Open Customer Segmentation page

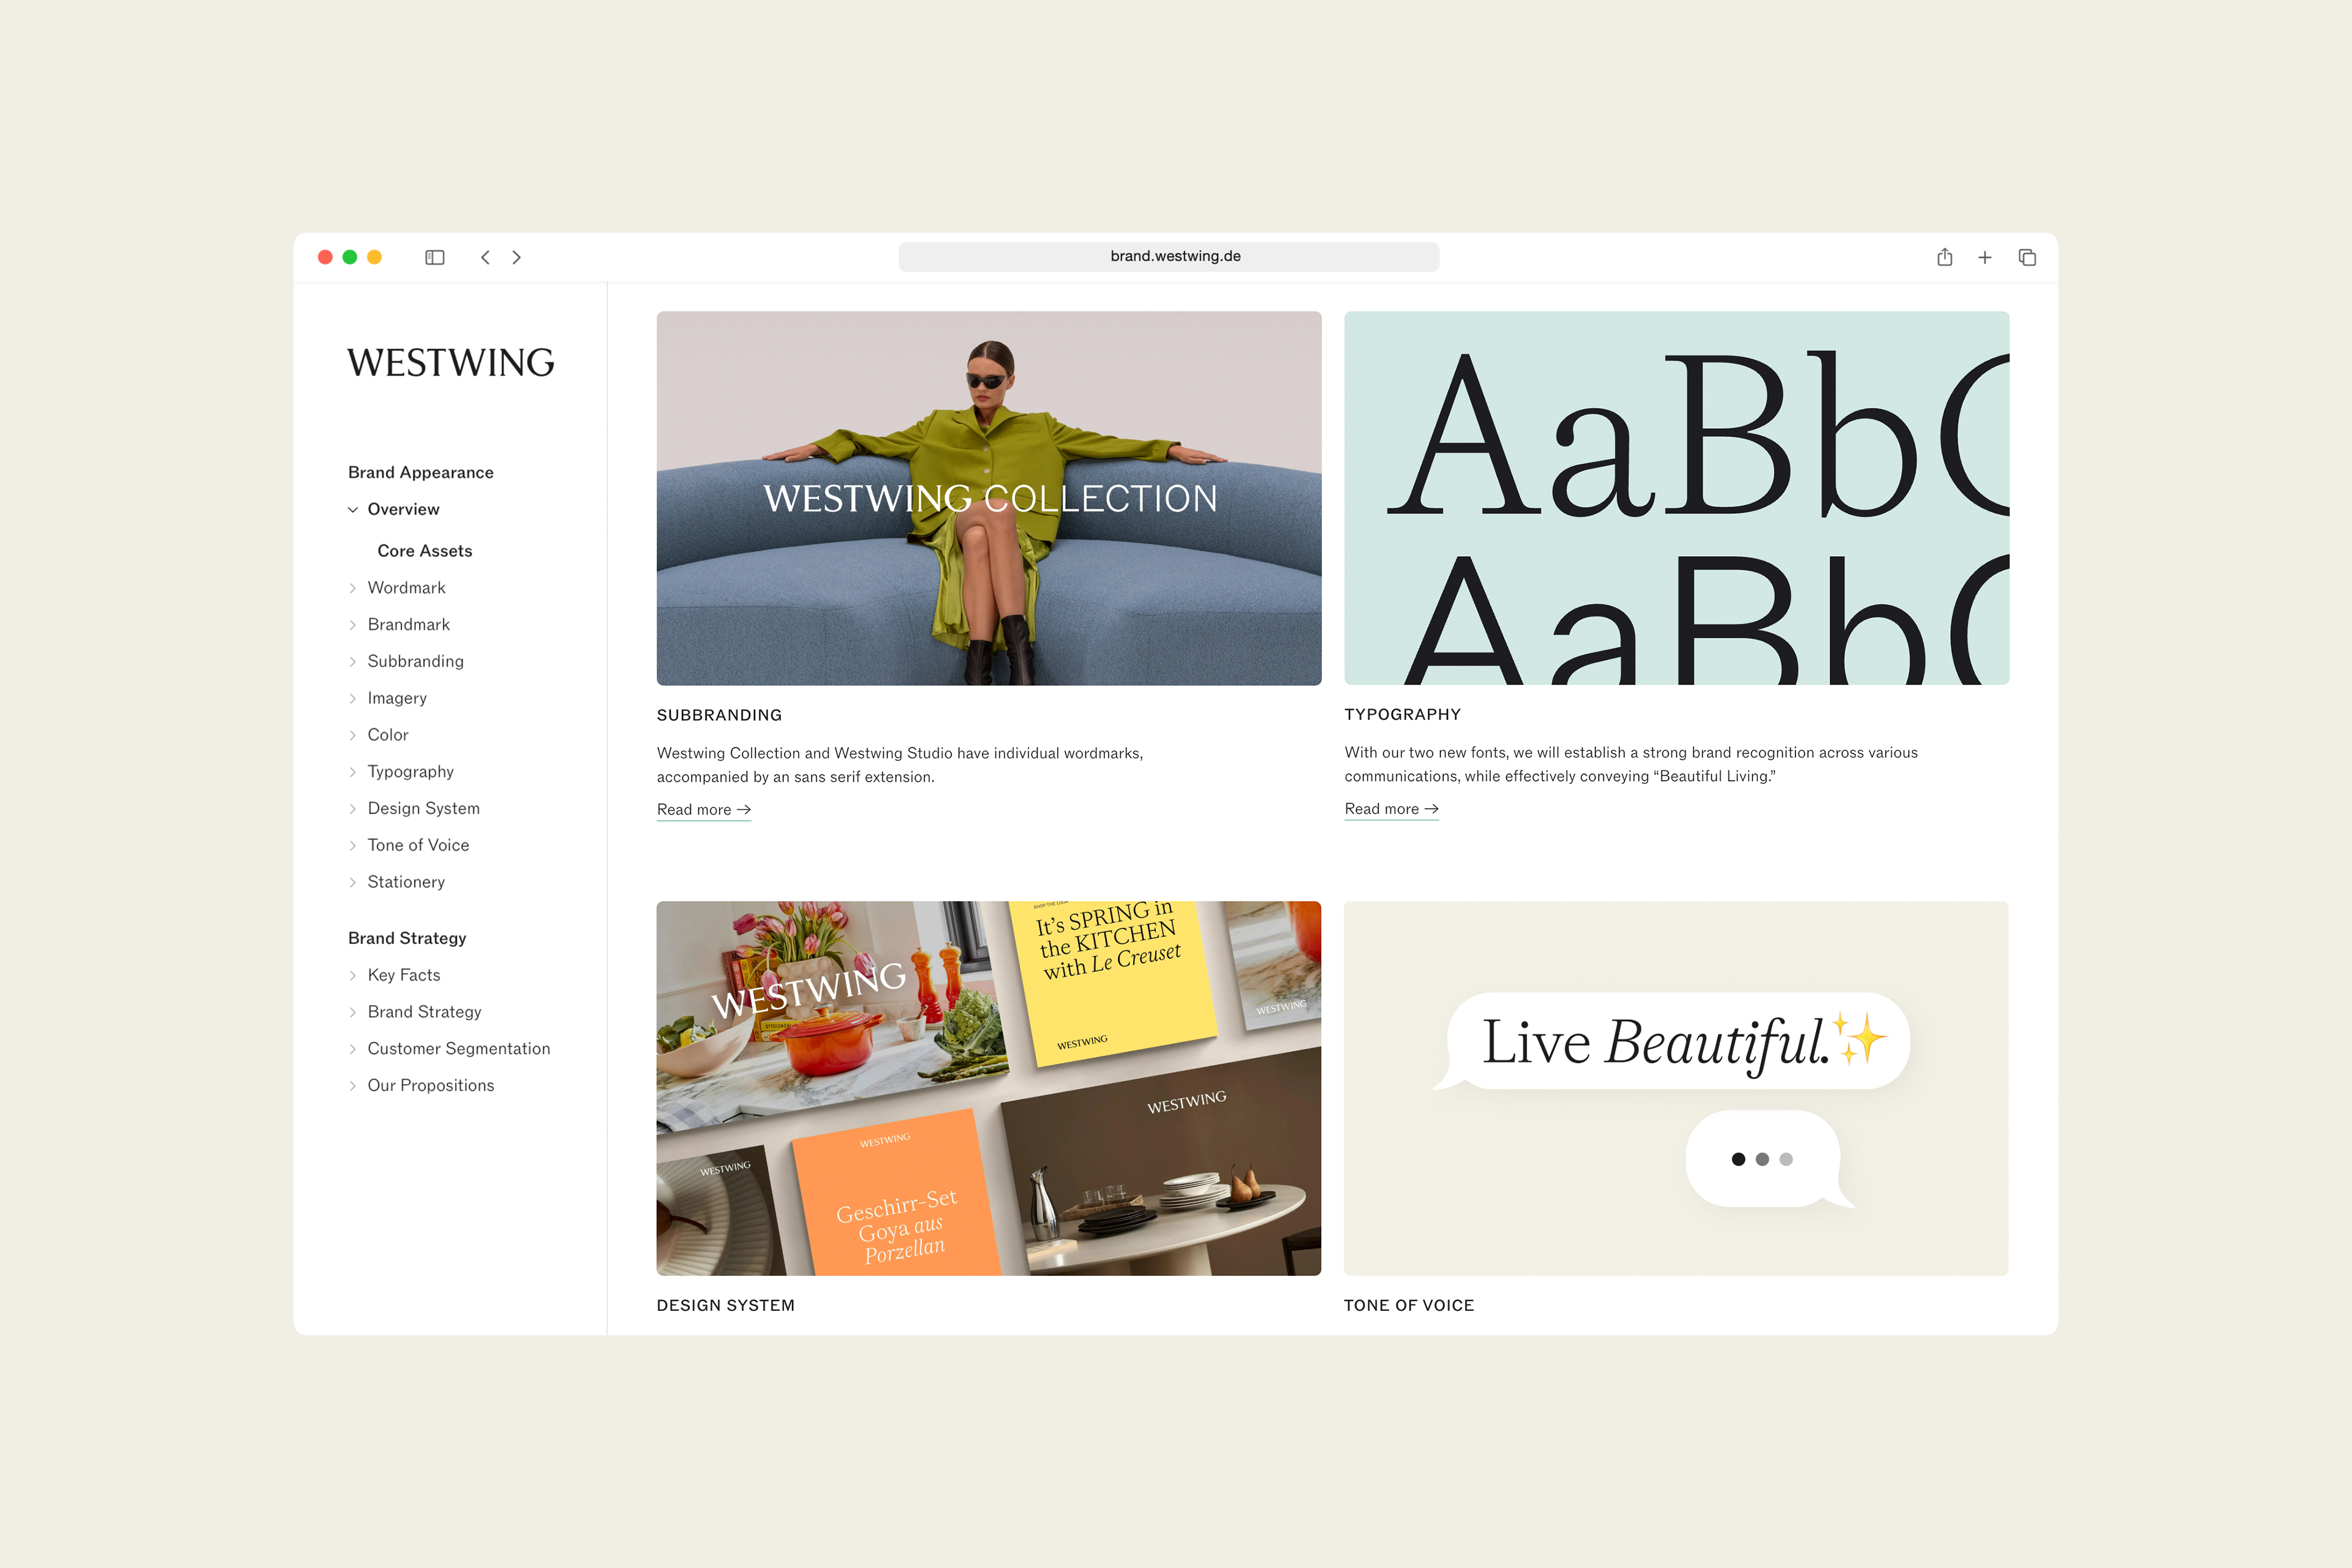(x=458, y=1048)
